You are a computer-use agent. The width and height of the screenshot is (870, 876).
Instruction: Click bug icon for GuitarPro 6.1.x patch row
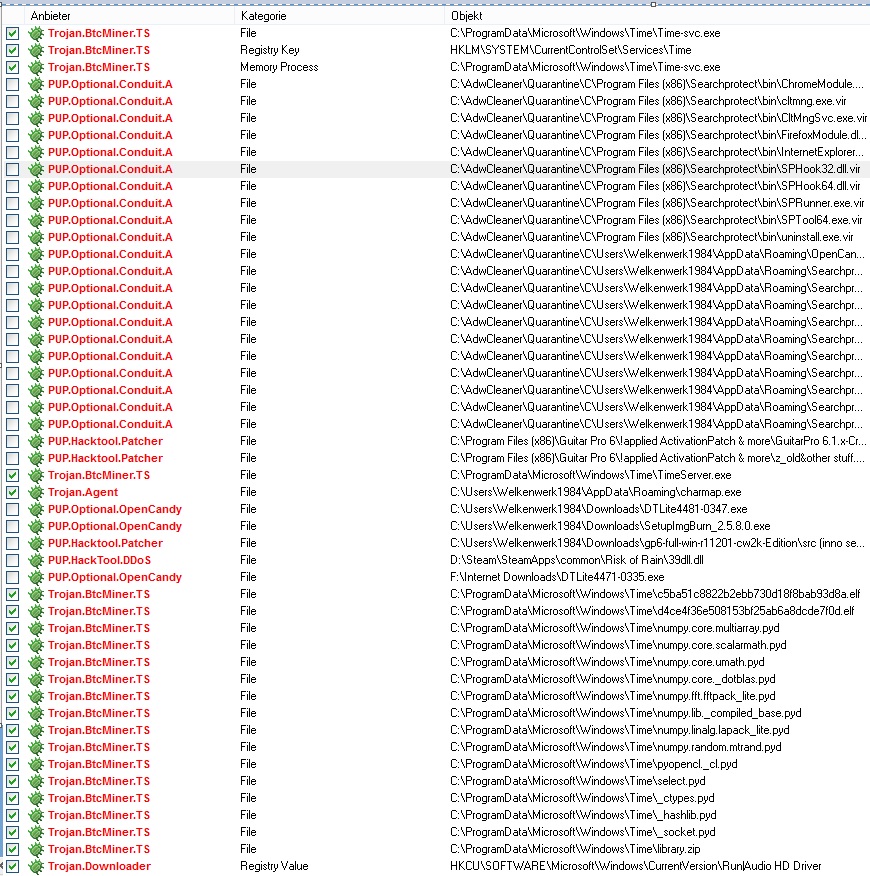pos(36,441)
